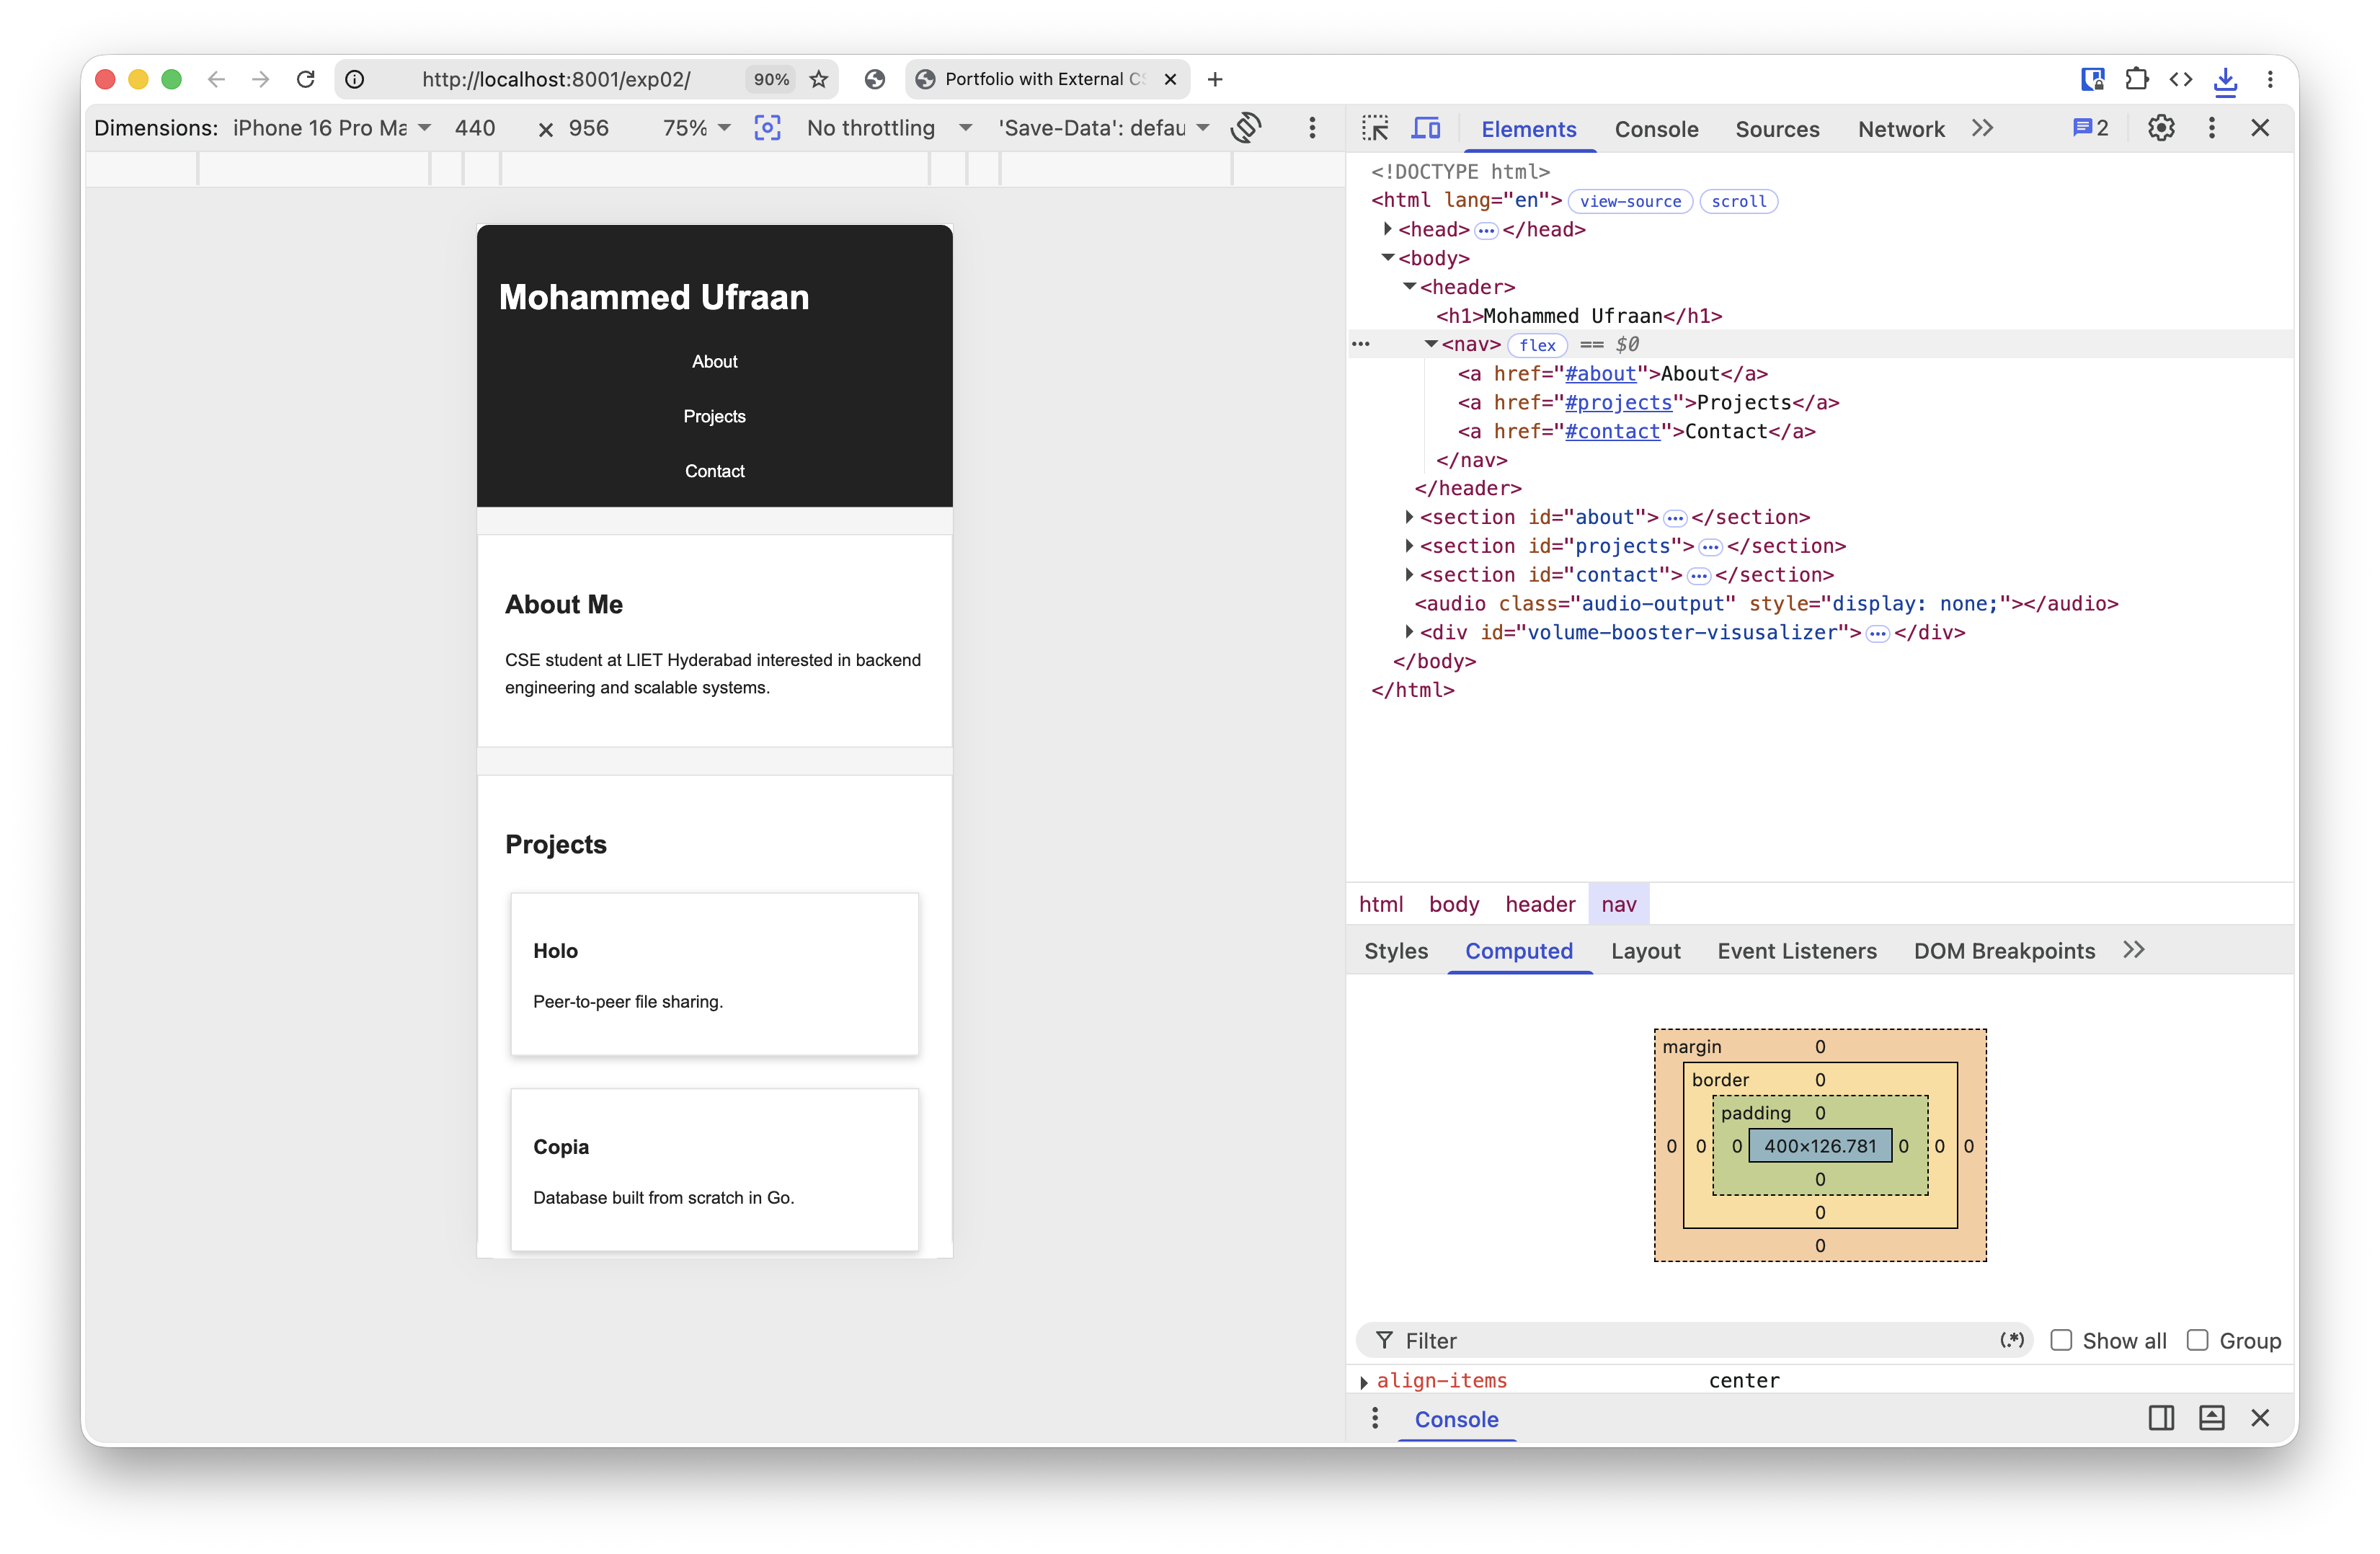Open the 2 console messages badge
2380x1554 pixels.
[x=2090, y=128]
